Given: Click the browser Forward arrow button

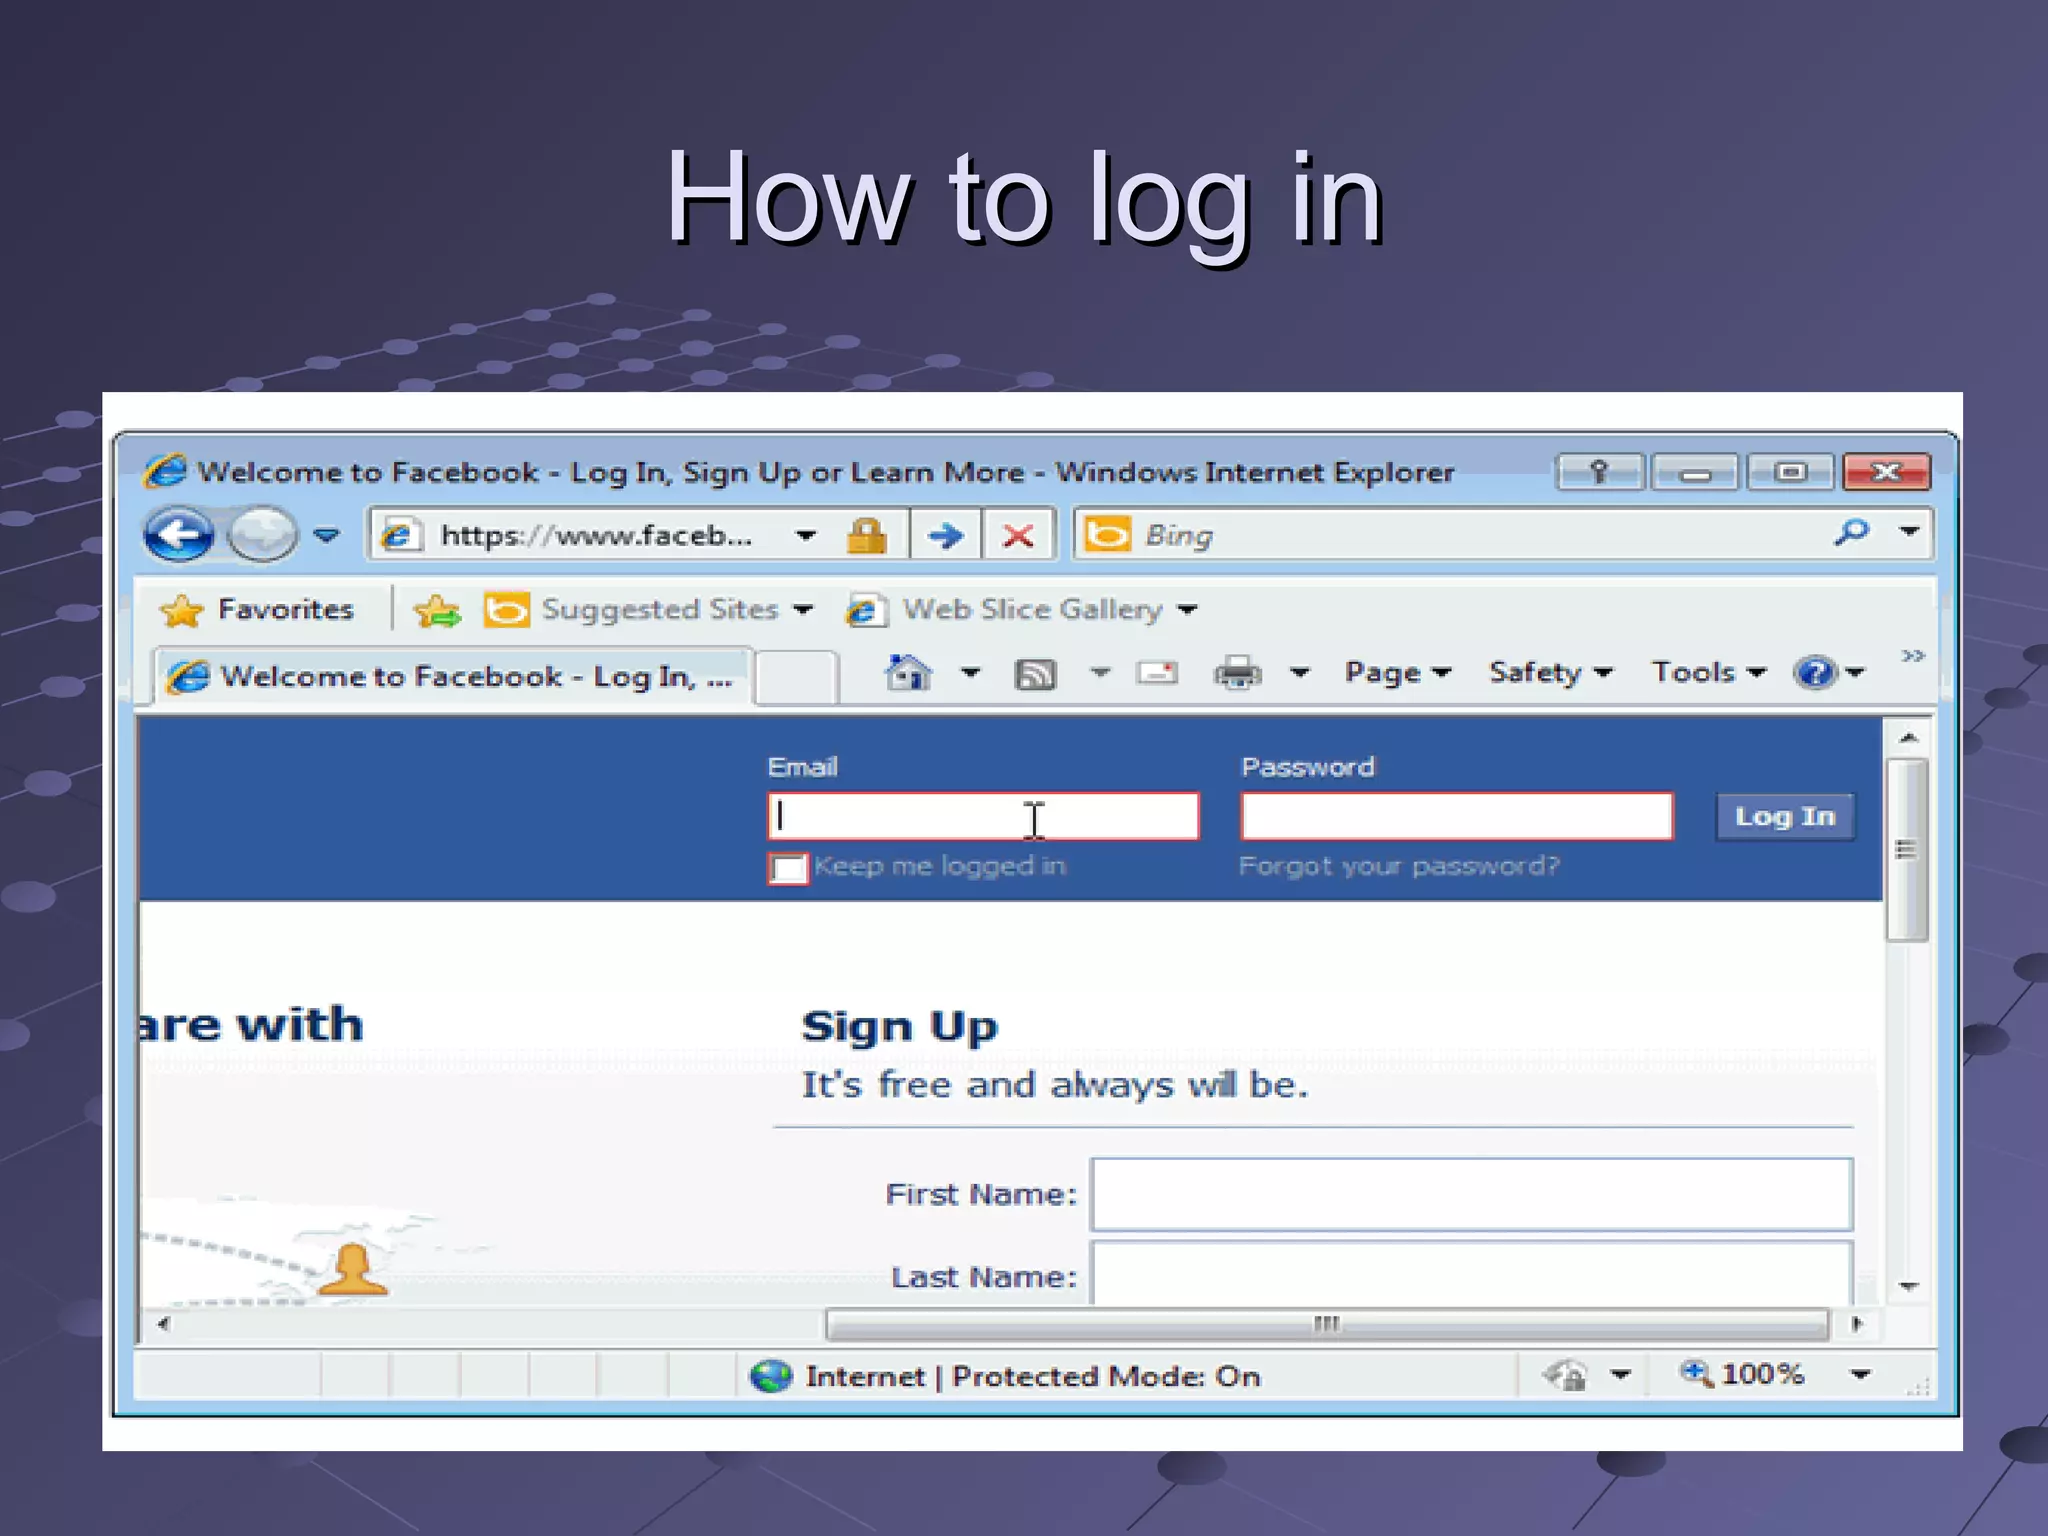Looking at the screenshot, I should click(262, 535).
